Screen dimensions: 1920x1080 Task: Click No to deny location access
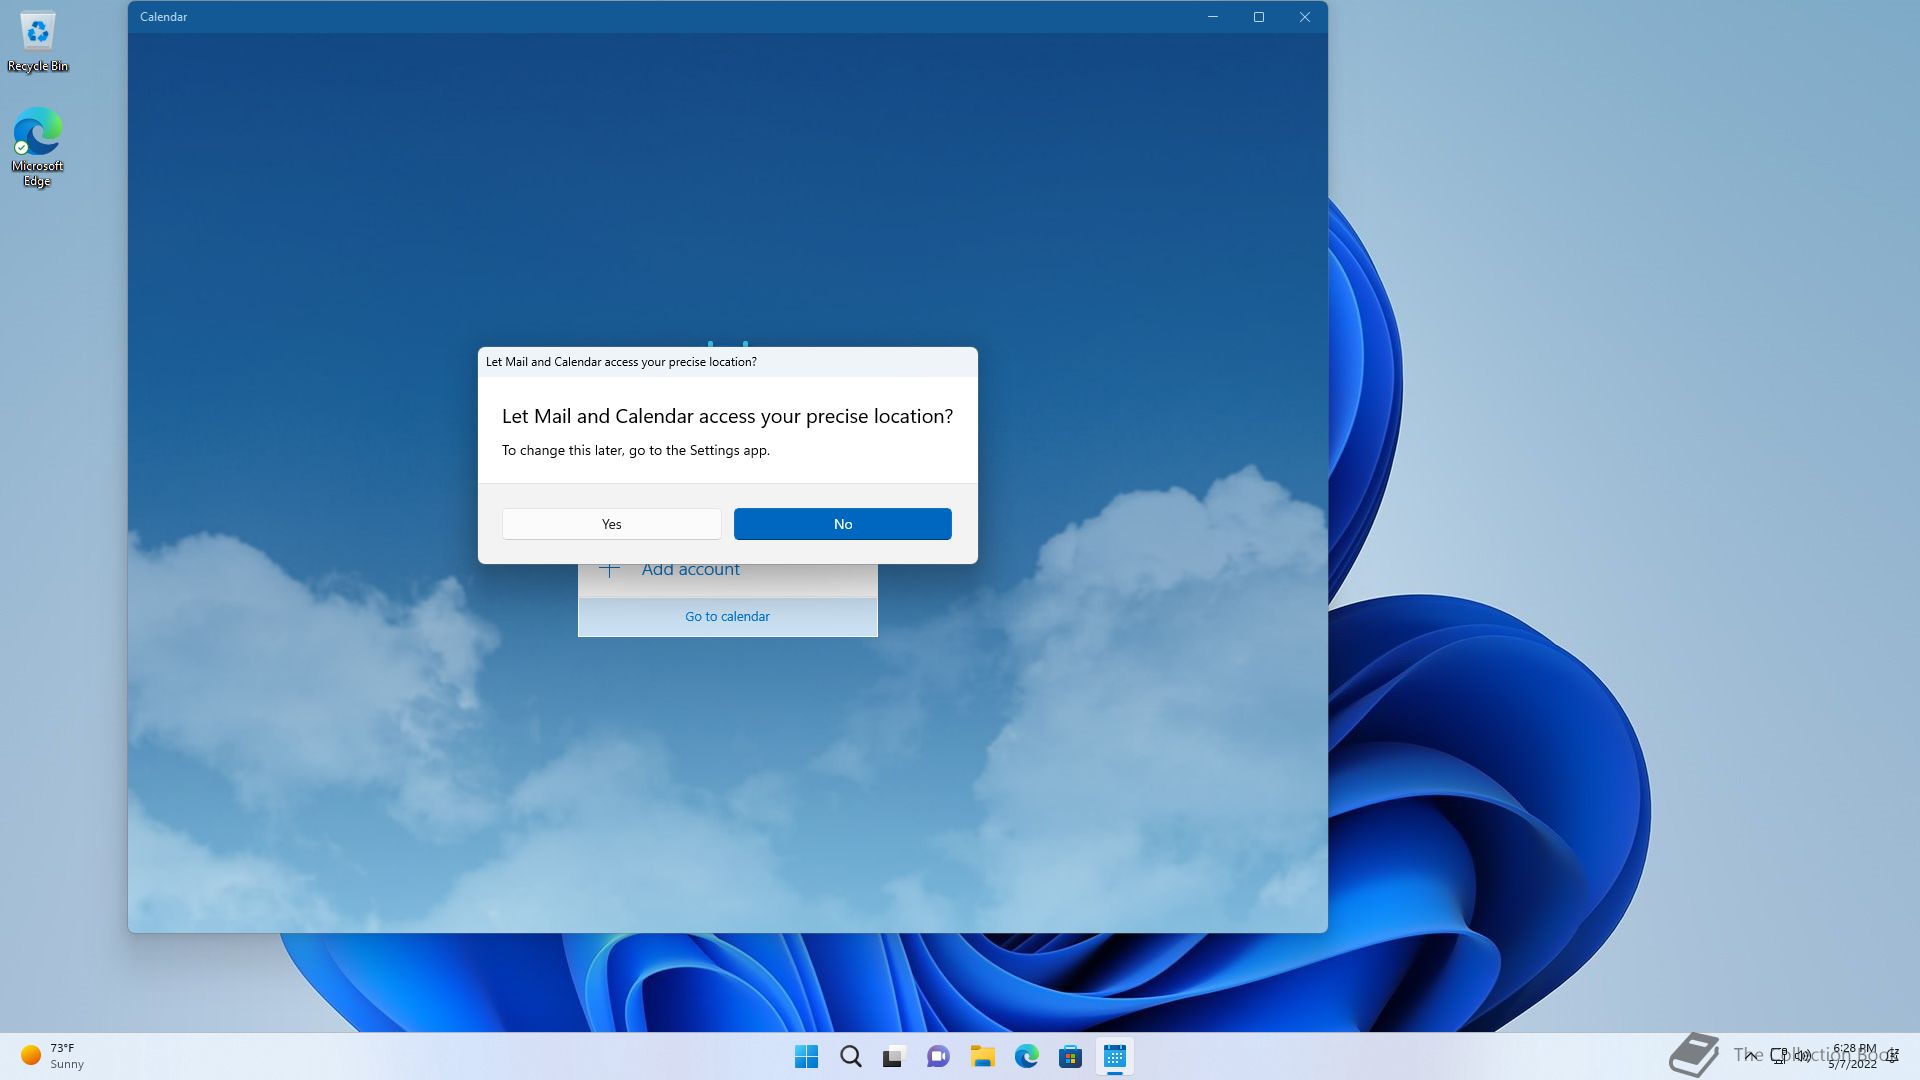(842, 524)
